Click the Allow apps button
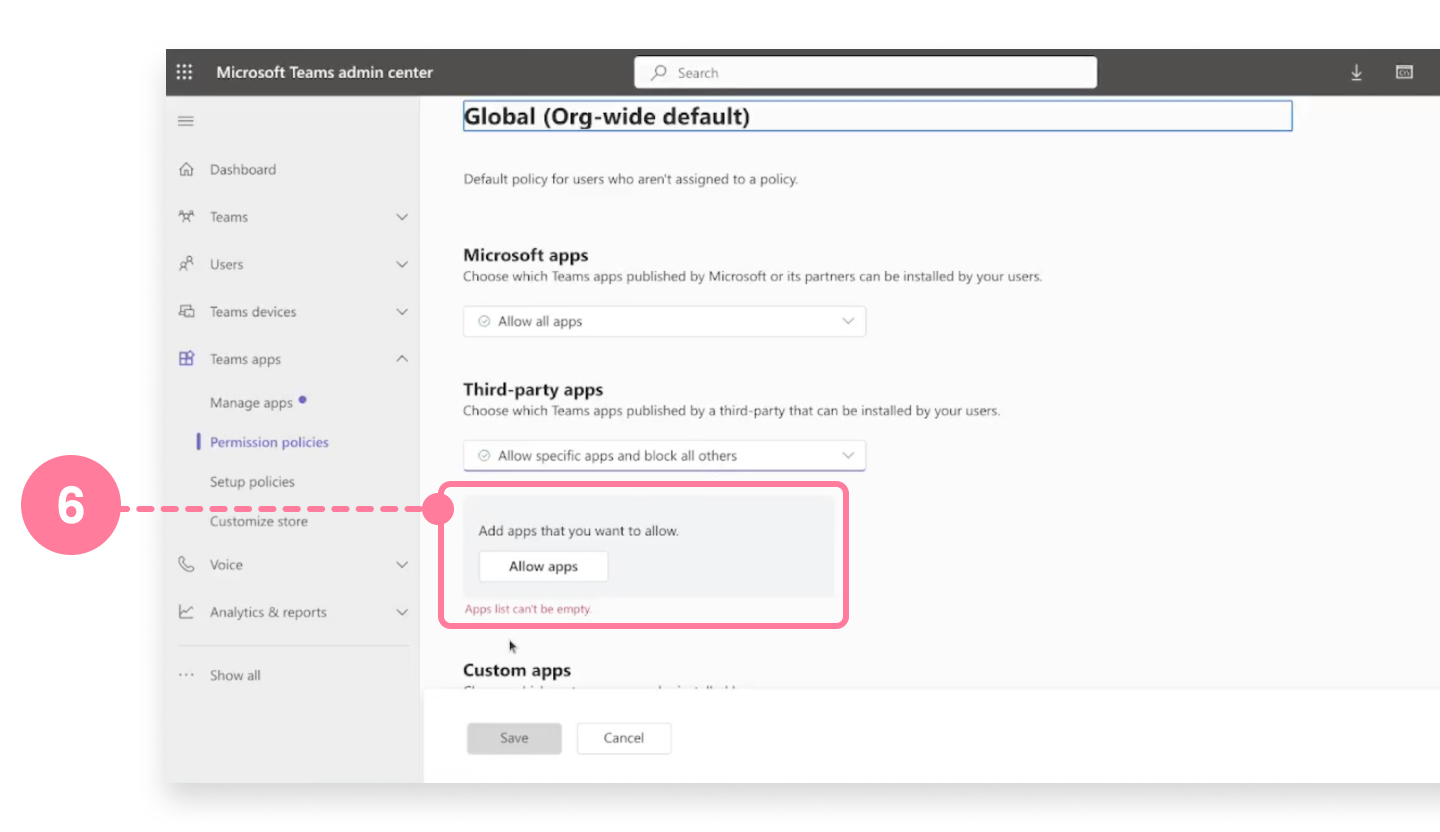This screenshot has width=1440, height=832. click(543, 566)
